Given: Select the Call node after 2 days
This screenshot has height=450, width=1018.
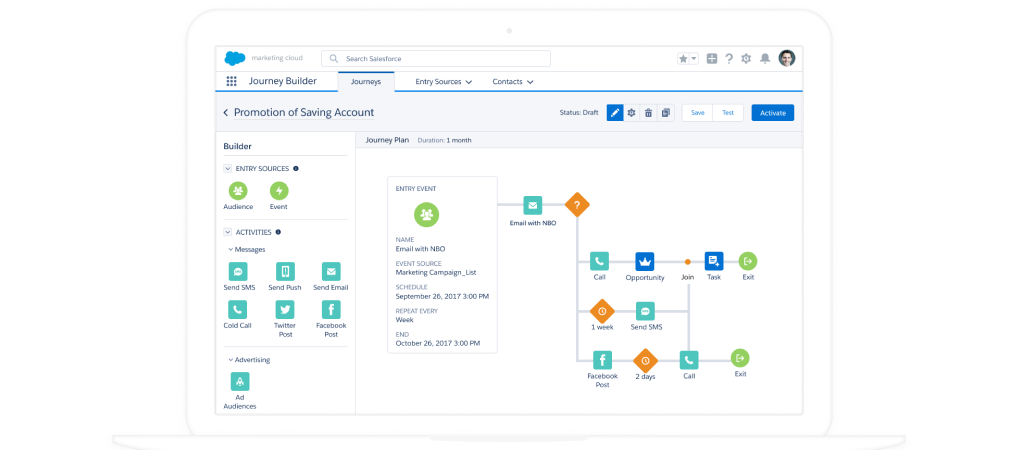Looking at the screenshot, I should pos(689,360).
